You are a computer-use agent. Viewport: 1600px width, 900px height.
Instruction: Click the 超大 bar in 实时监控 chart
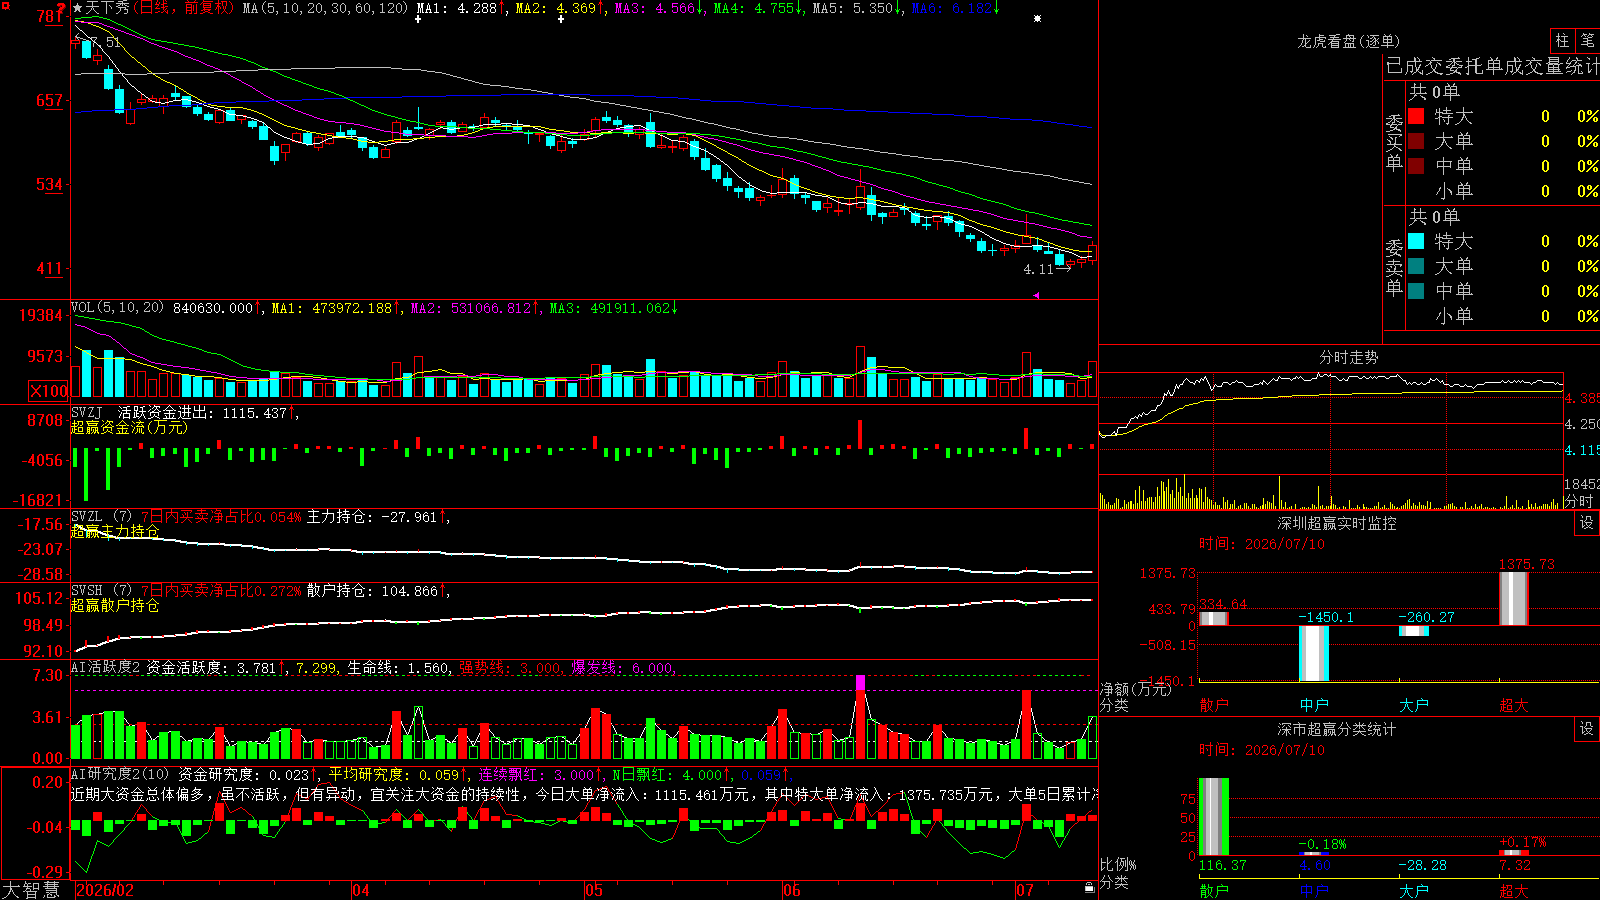point(1514,598)
